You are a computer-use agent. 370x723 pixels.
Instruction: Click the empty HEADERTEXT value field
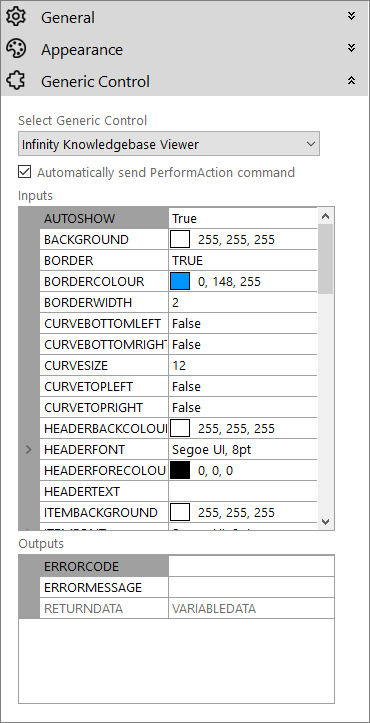click(243, 492)
